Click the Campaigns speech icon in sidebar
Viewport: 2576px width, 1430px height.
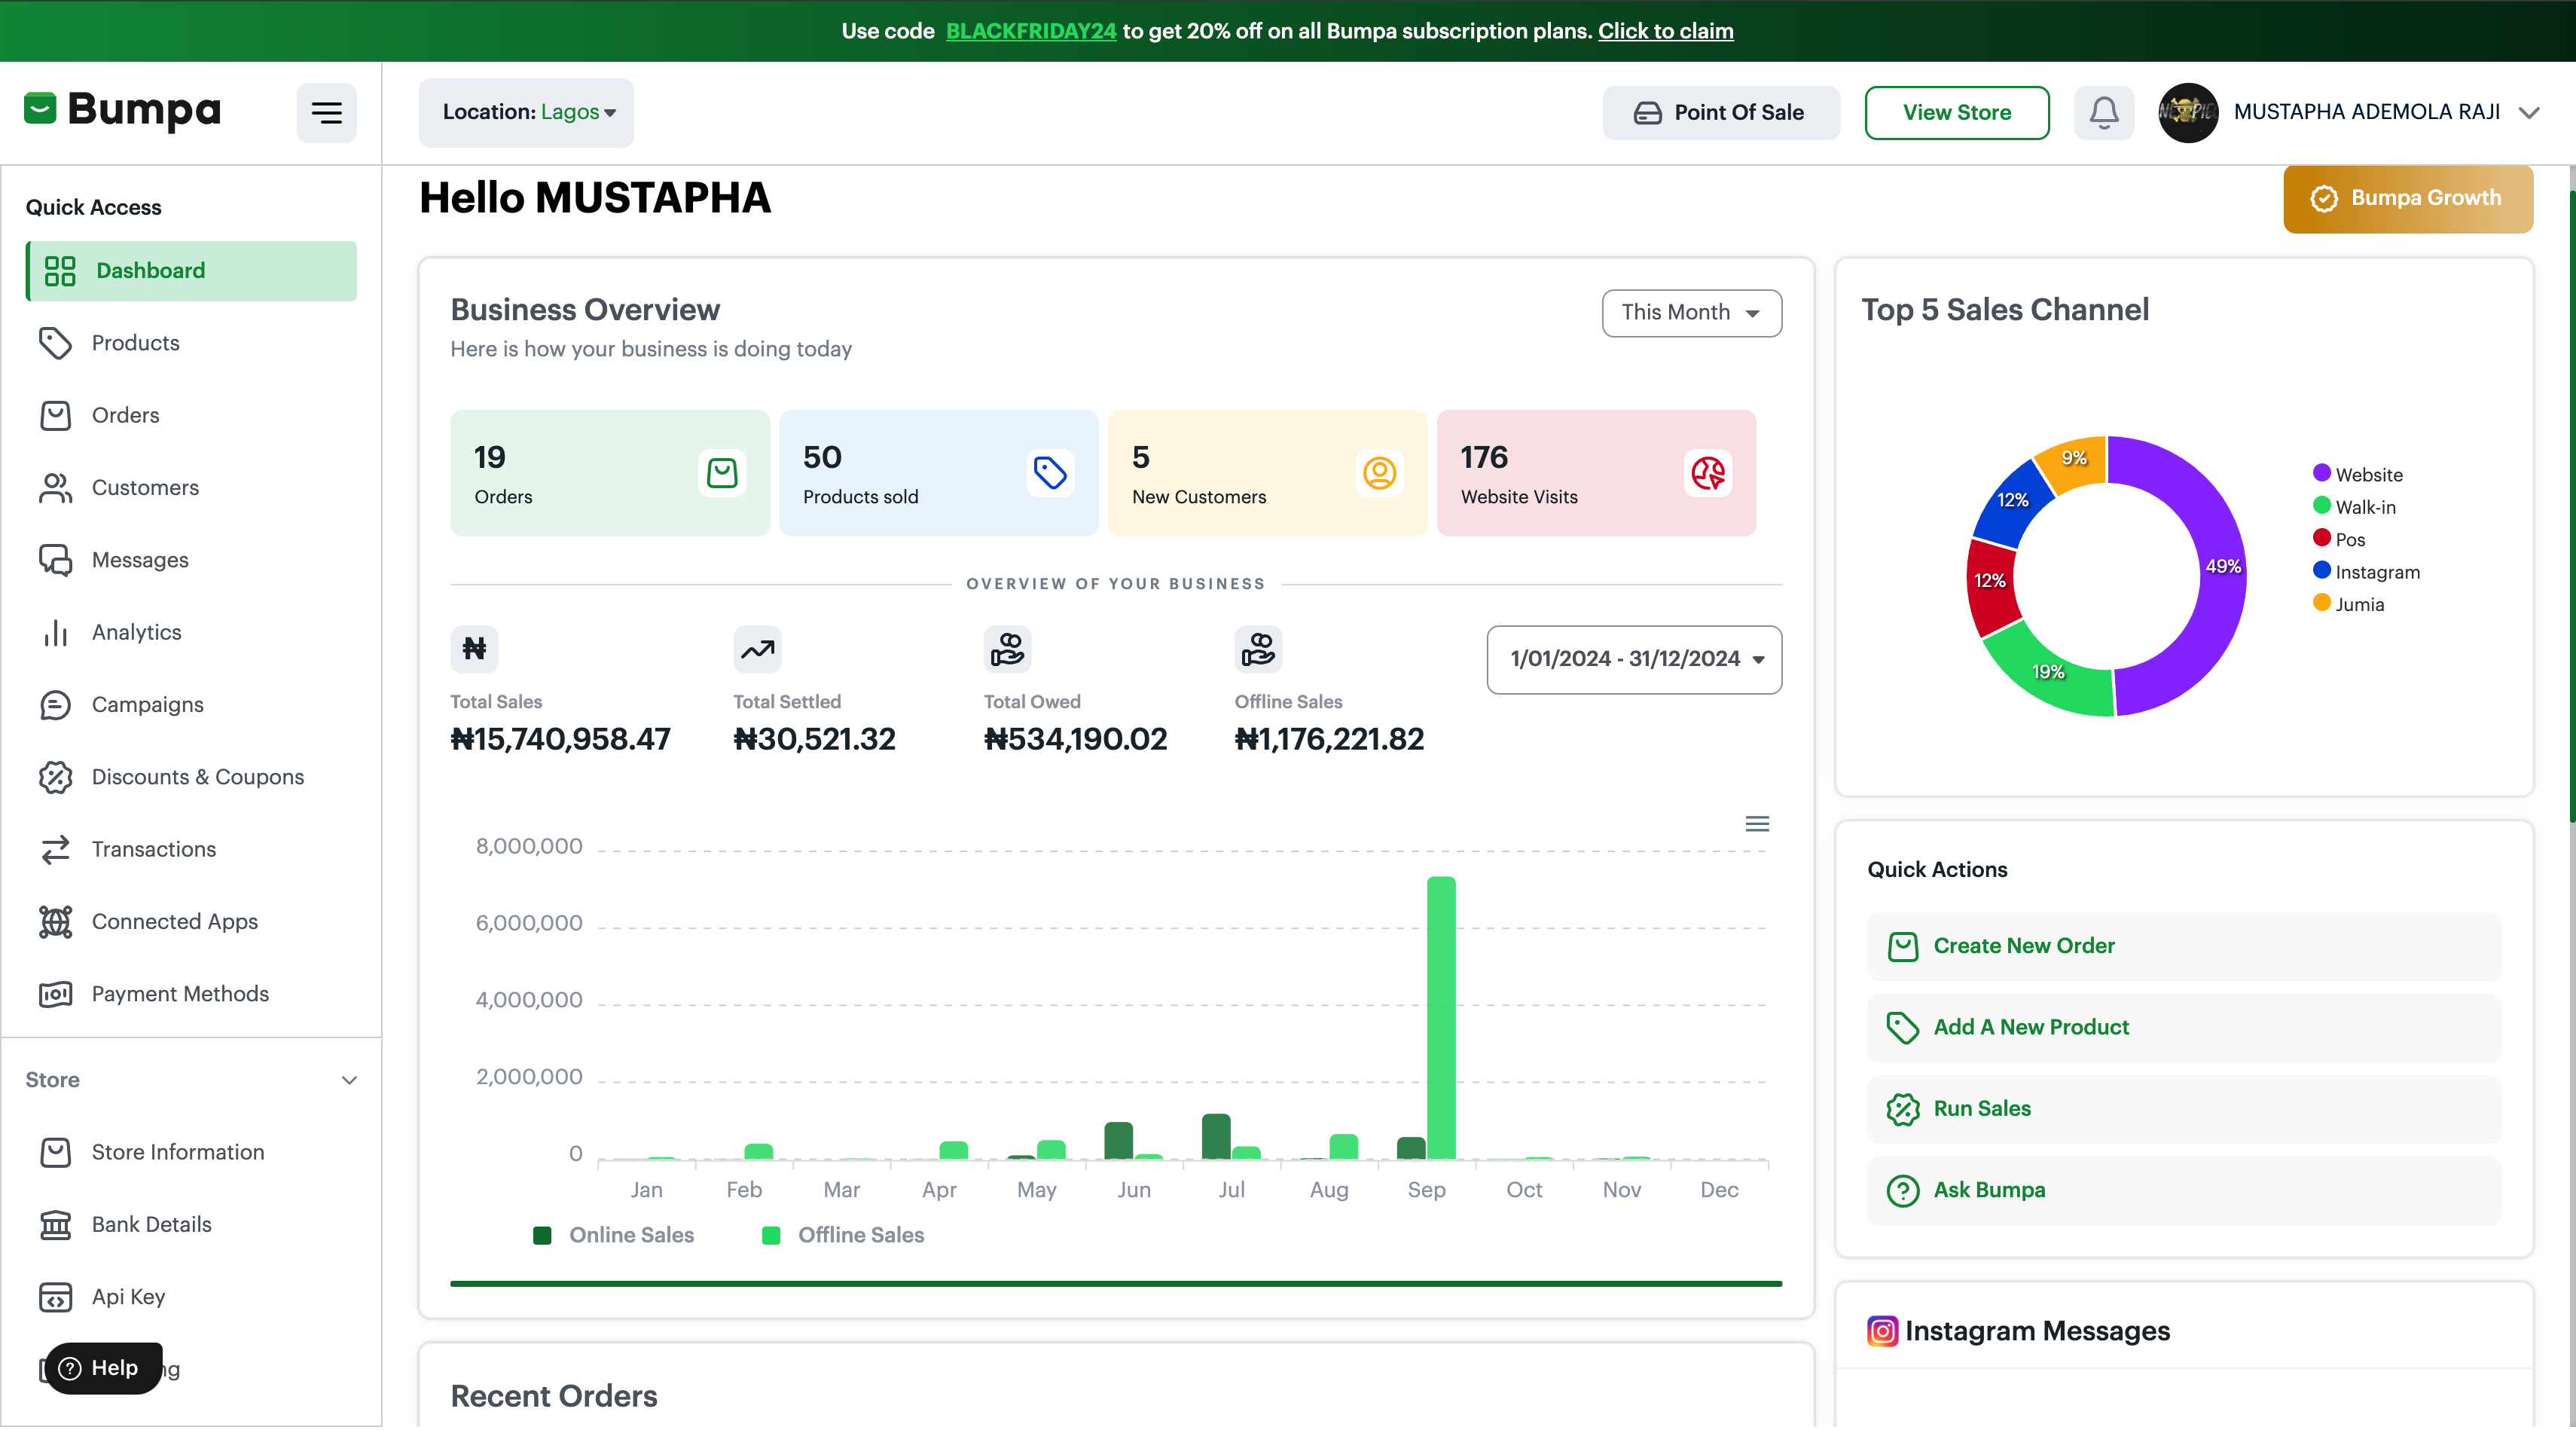tap(55, 705)
